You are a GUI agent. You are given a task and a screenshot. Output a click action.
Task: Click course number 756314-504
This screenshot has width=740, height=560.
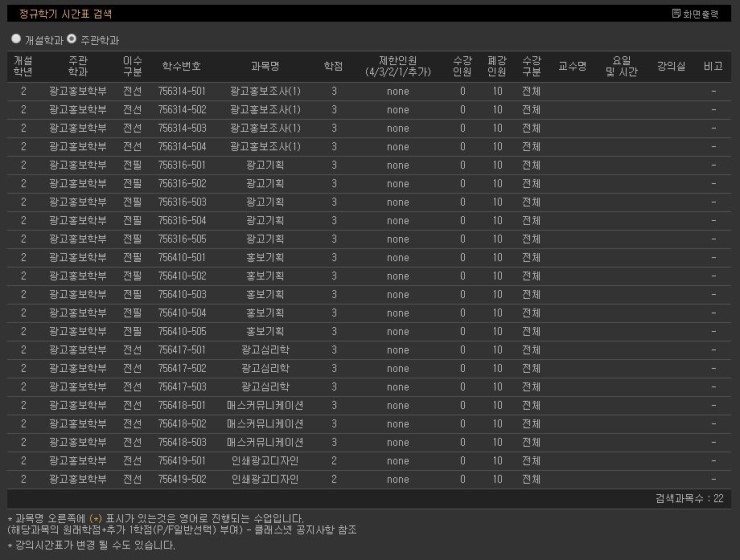[x=182, y=147]
